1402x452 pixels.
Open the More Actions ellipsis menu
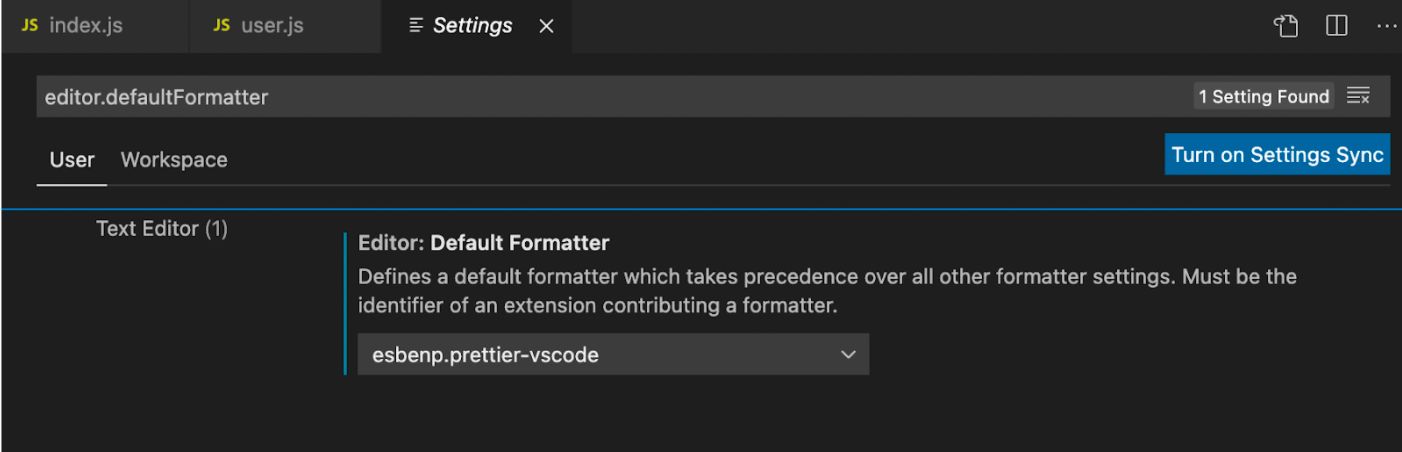1385,25
